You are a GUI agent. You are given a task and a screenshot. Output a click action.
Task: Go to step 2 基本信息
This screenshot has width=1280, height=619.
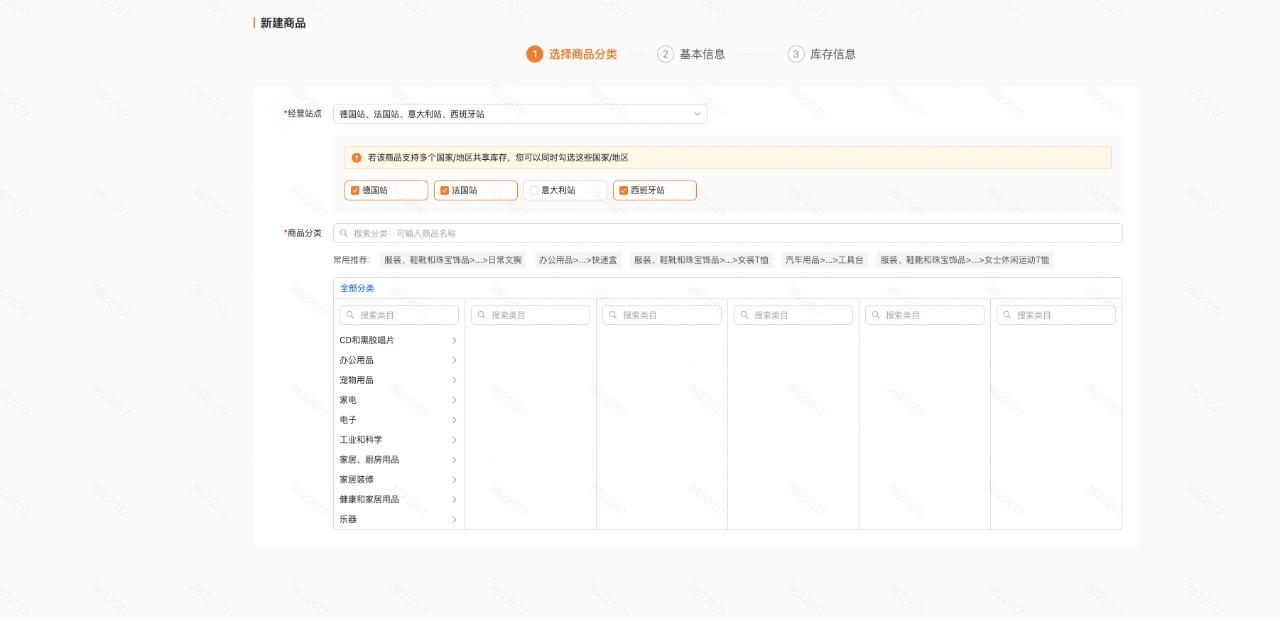[x=691, y=54]
